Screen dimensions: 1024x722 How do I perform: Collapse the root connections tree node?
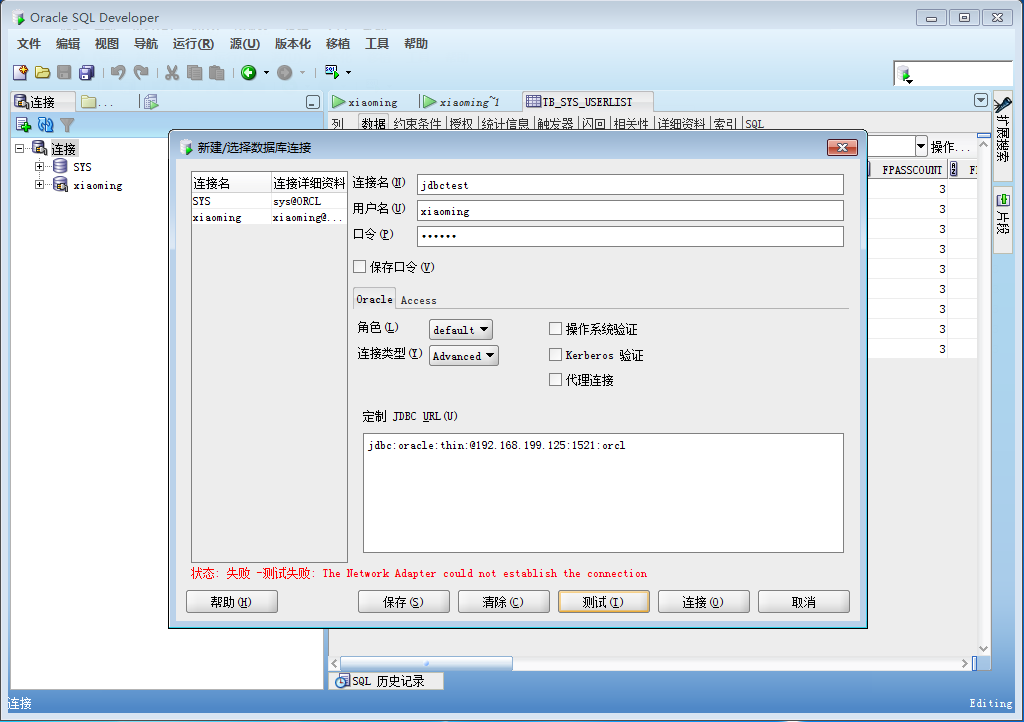(x=20, y=148)
